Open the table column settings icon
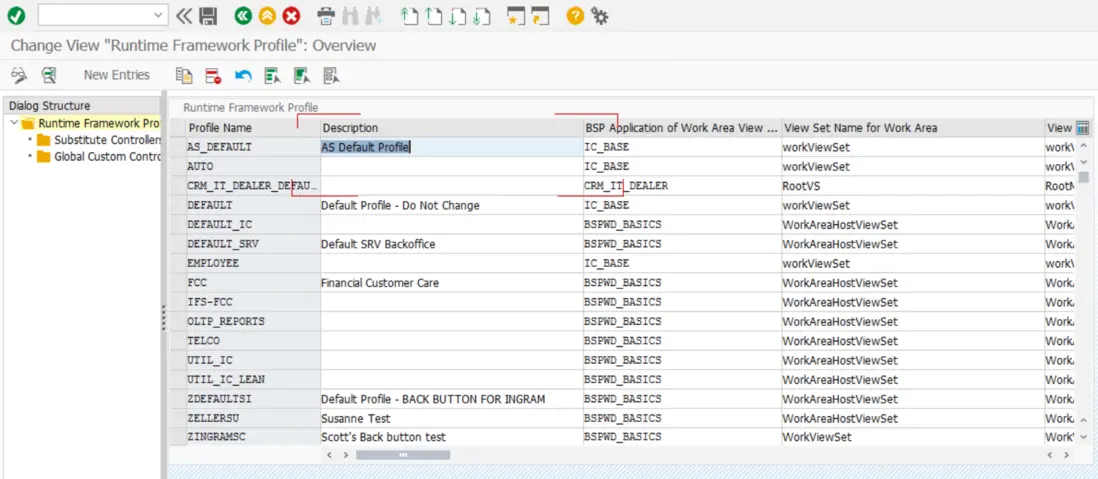 (x=1081, y=128)
